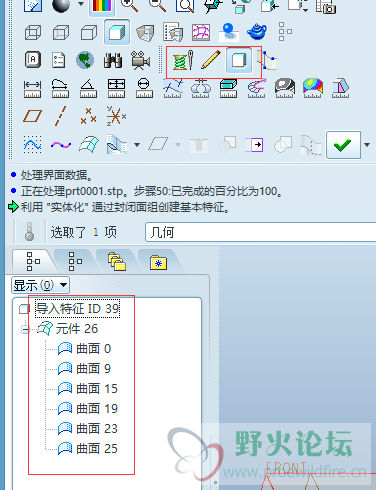
Task: Switch to the second tree tab
Action: pos(75,261)
